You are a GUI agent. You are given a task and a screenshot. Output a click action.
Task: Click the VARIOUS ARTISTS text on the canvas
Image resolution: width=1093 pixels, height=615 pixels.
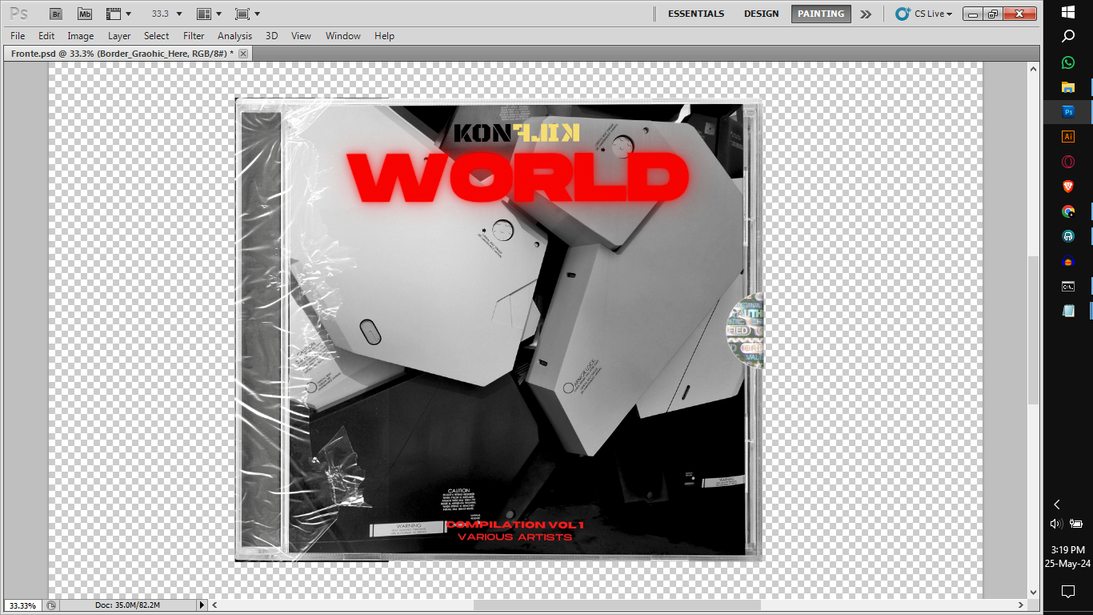click(x=515, y=537)
